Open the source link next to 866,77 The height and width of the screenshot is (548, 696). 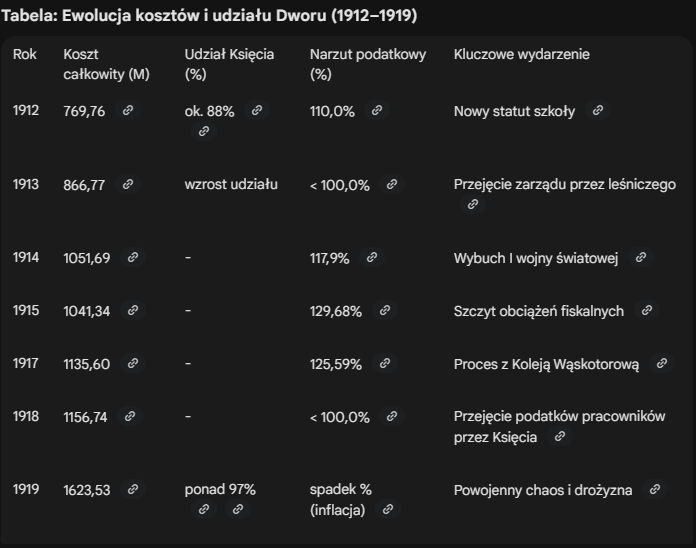(126, 185)
